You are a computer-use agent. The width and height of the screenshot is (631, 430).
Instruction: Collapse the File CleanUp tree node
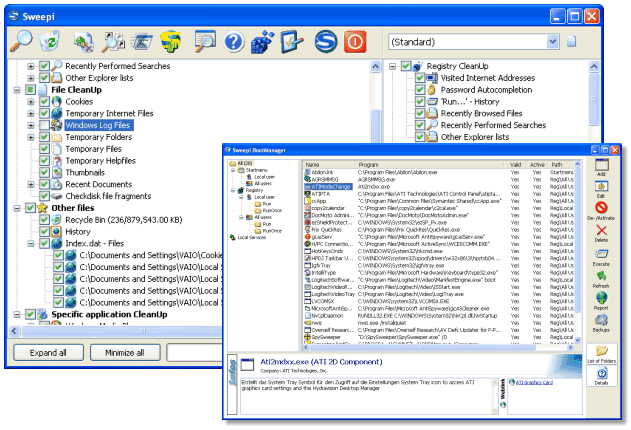pyautogui.click(x=17, y=90)
